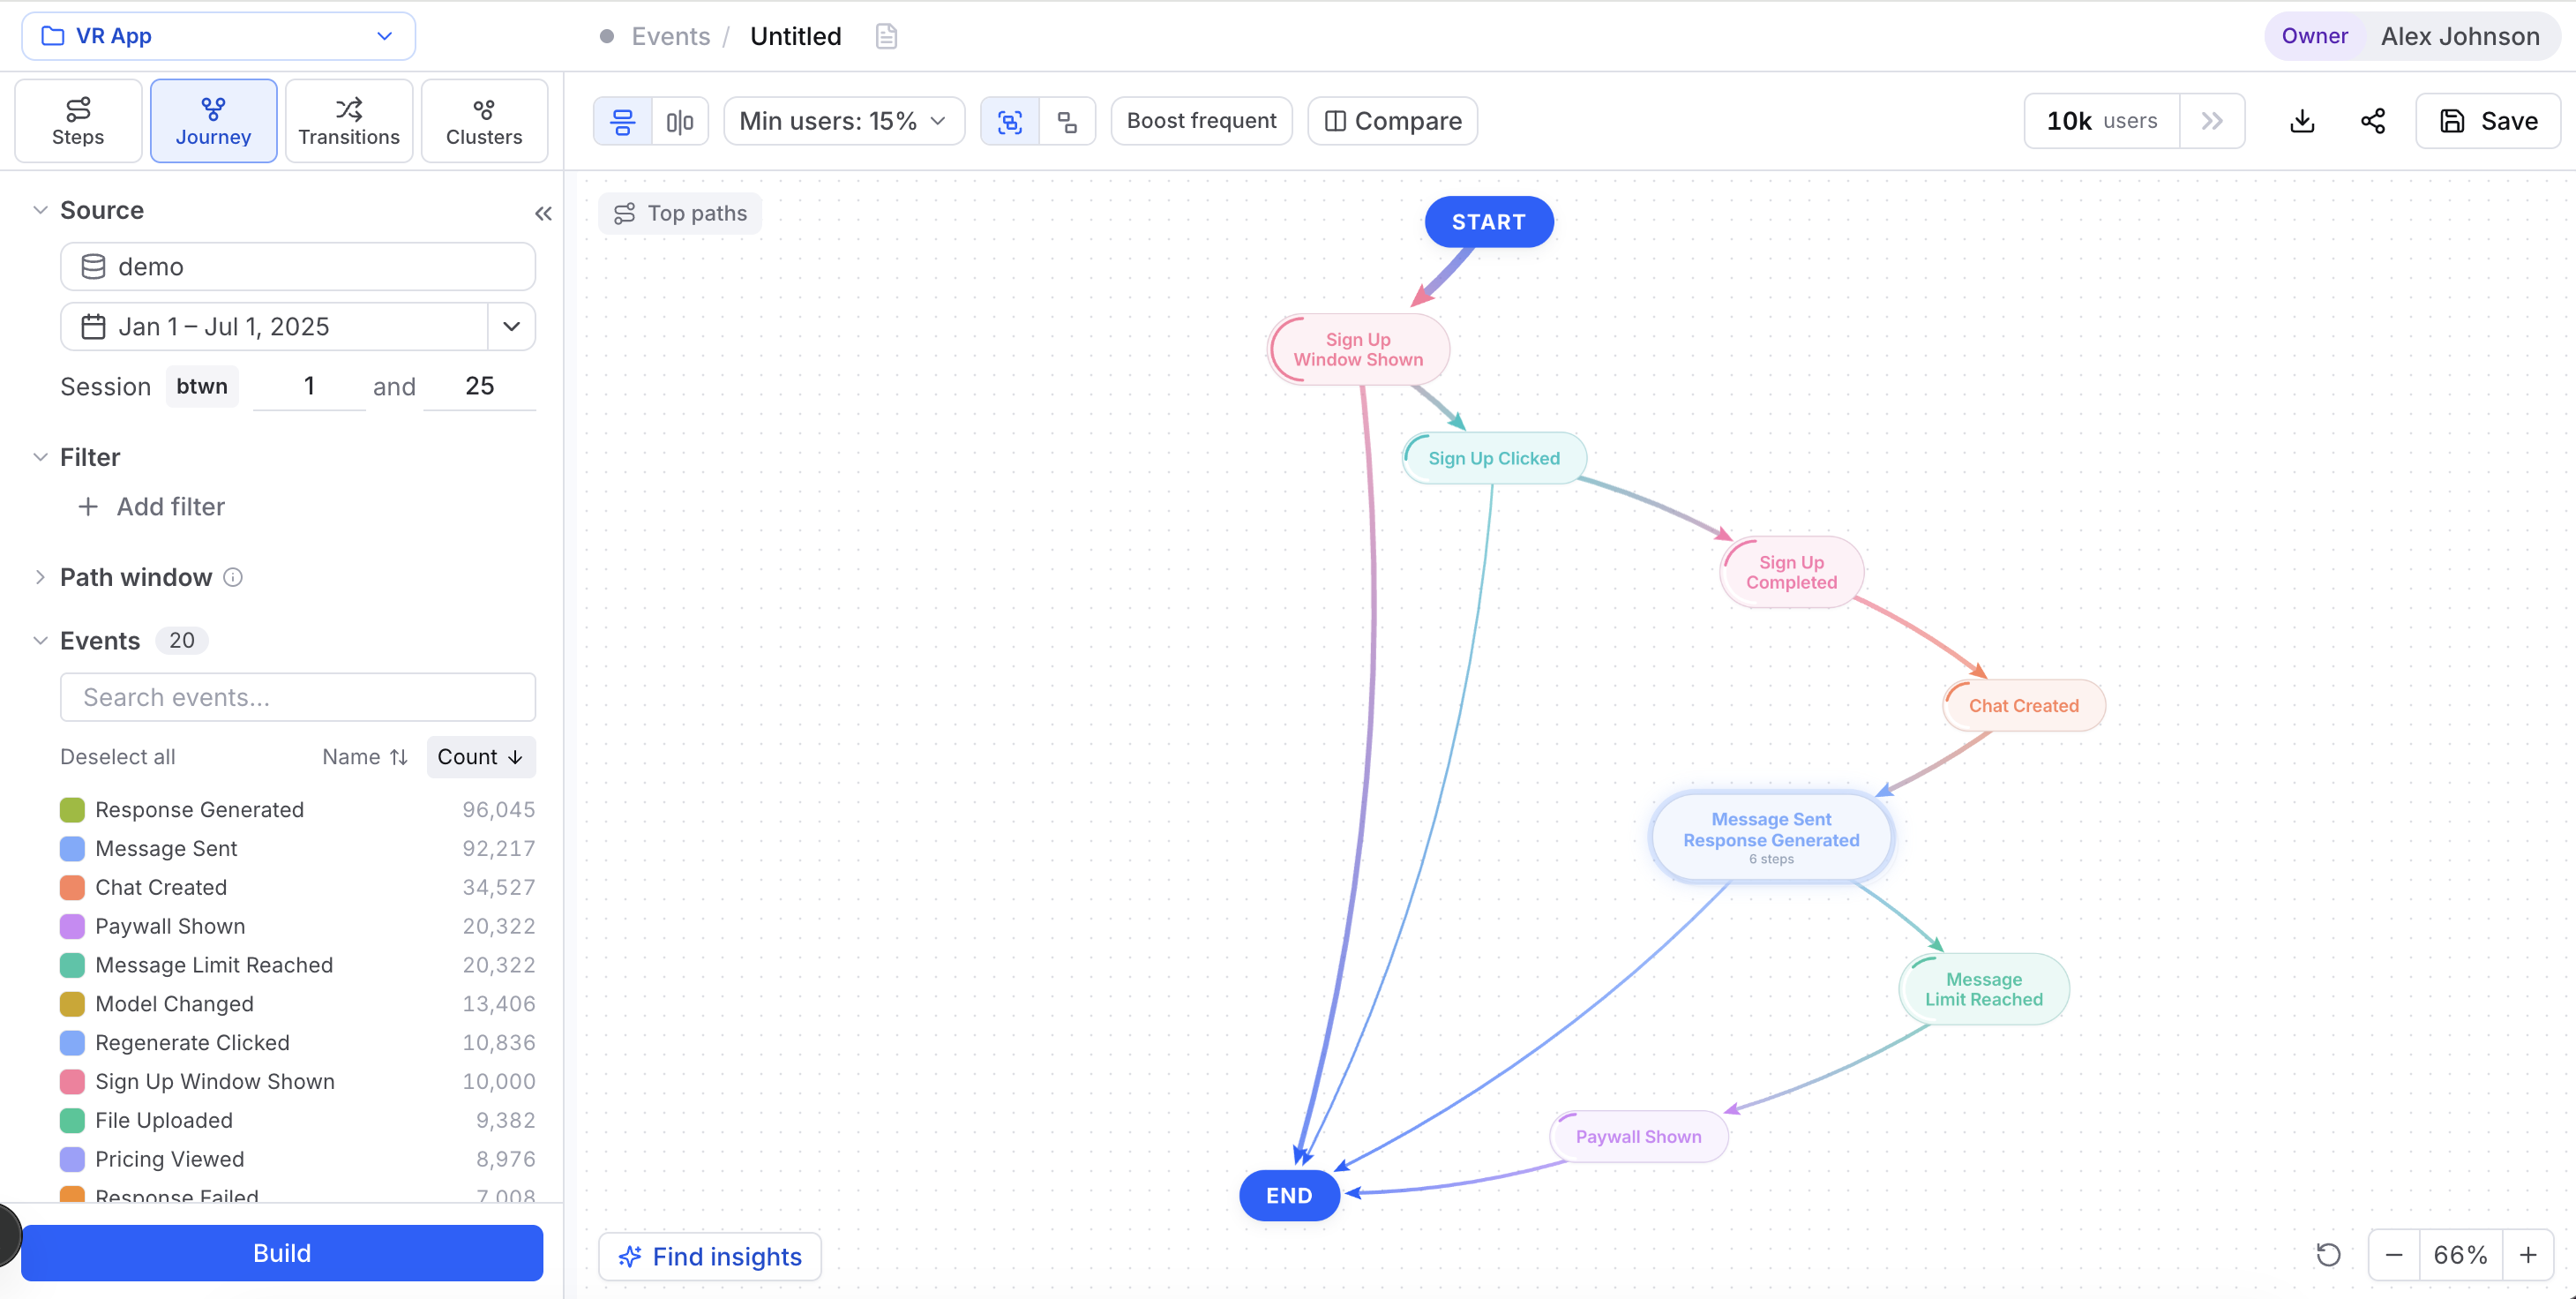This screenshot has height=1299, width=2576.
Task: Click the Top paths chip
Action: [x=680, y=213]
